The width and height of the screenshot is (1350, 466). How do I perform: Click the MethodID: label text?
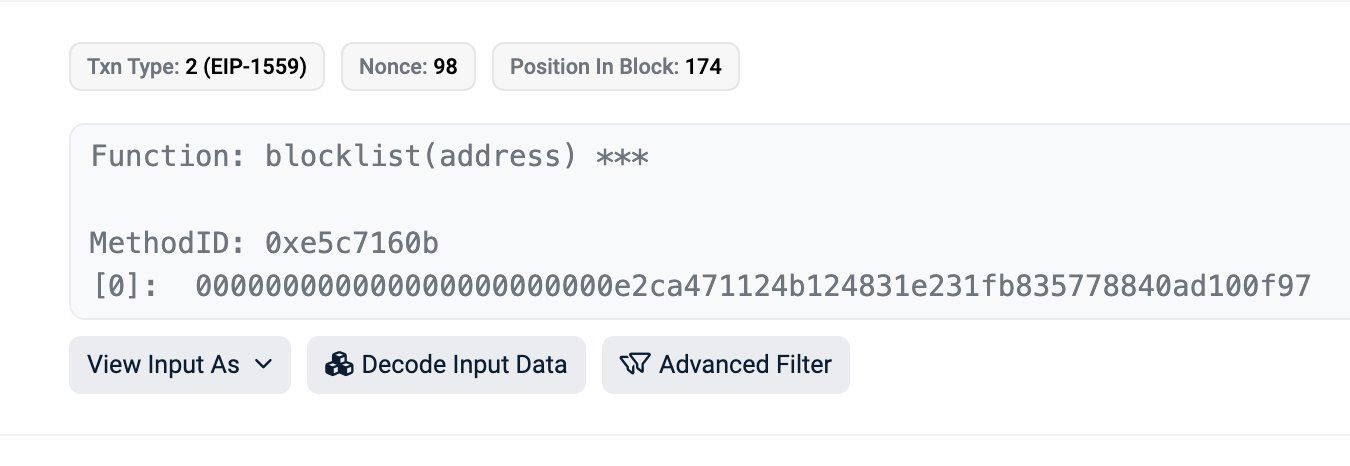[x=169, y=243]
